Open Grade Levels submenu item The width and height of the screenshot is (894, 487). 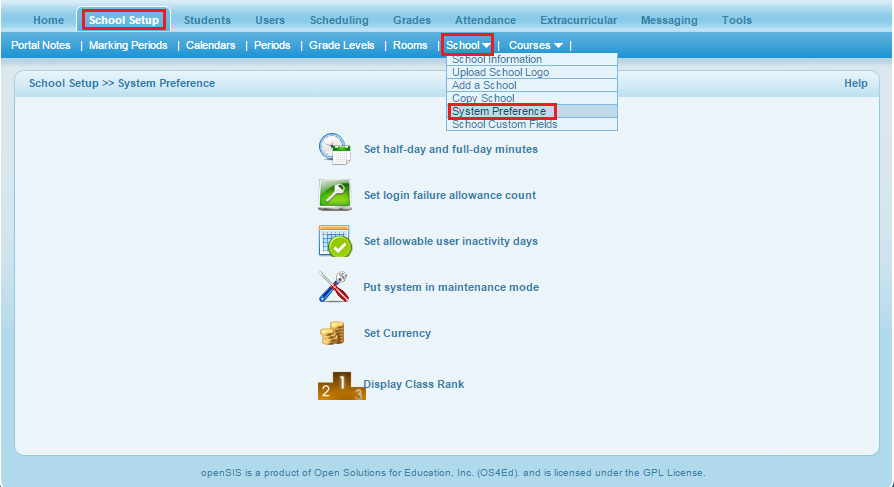(342, 45)
